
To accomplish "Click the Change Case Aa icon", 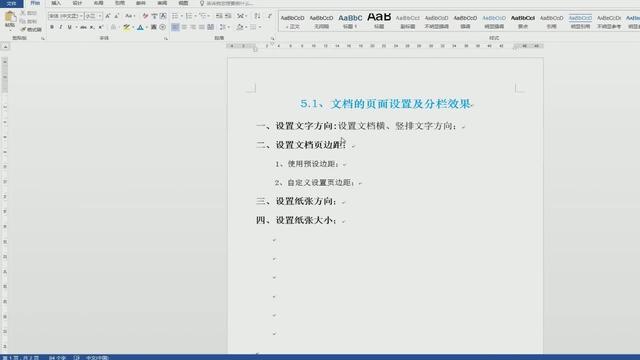I will click(x=128, y=16).
